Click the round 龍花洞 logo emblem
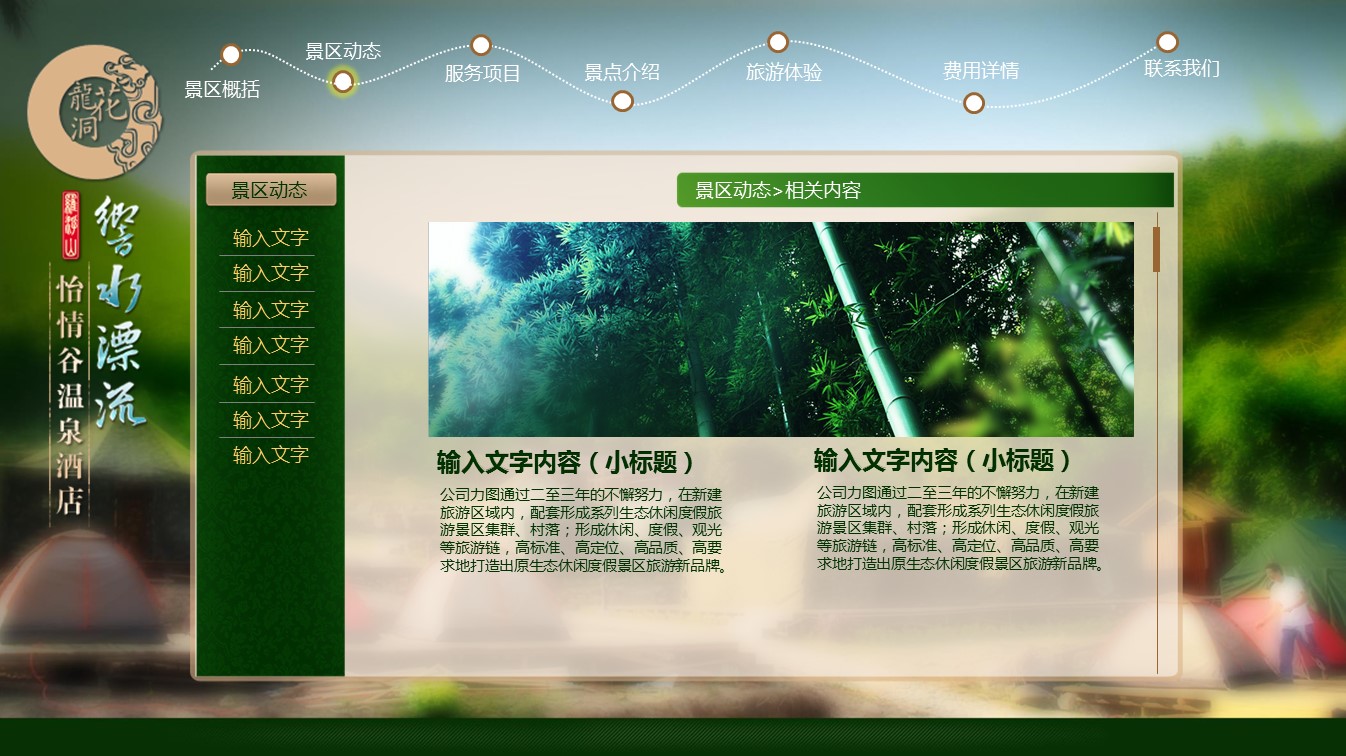This screenshot has width=1346, height=756. click(x=95, y=112)
